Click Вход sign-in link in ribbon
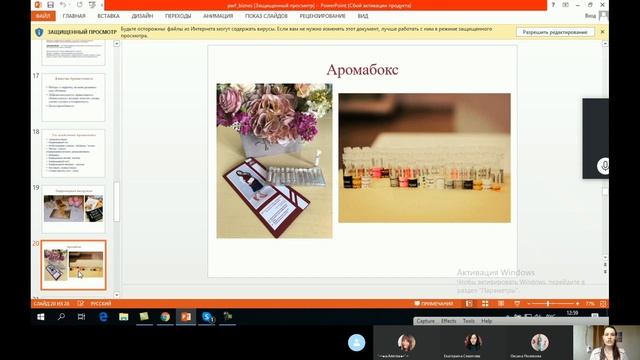Viewport: 640px width, 360px height. click(x=590, y=16)
